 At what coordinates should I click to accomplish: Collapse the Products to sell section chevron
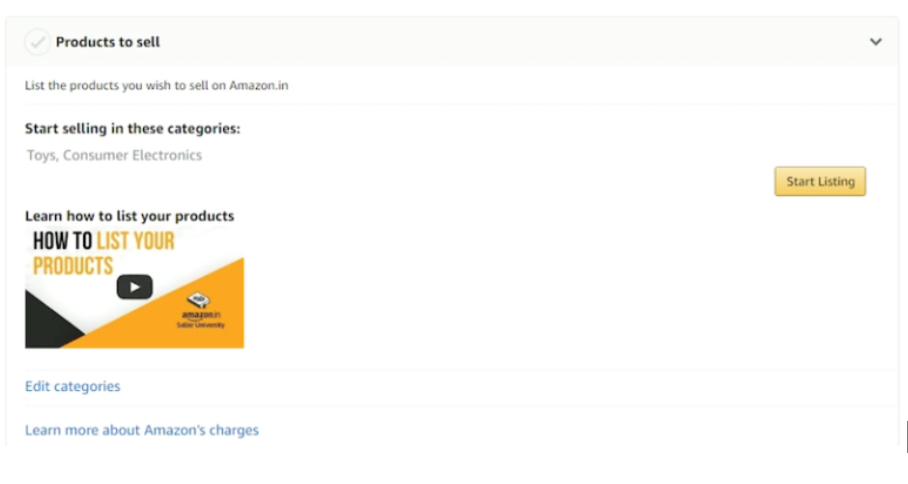tap(876, 42)
